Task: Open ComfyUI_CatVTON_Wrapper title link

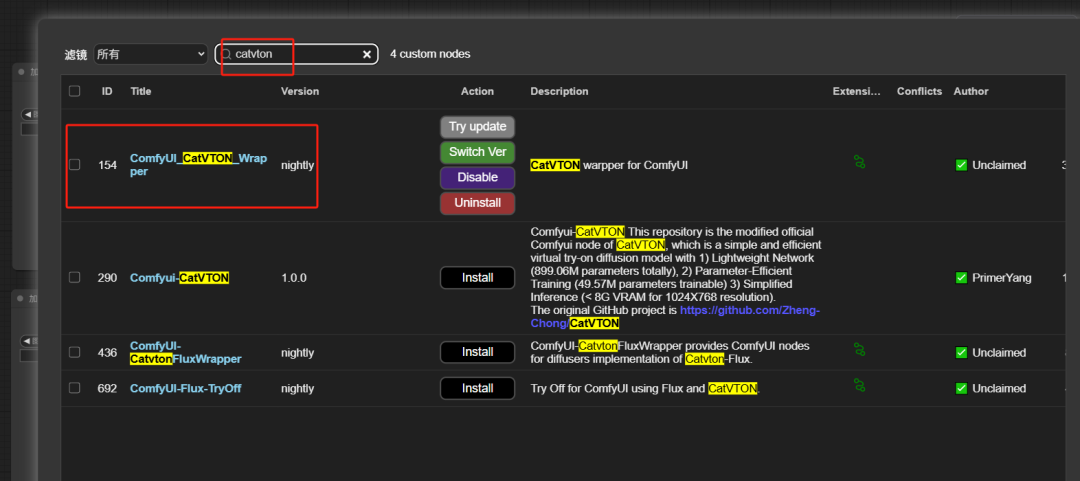Action: pyautogui.click(x=198, y=165)
